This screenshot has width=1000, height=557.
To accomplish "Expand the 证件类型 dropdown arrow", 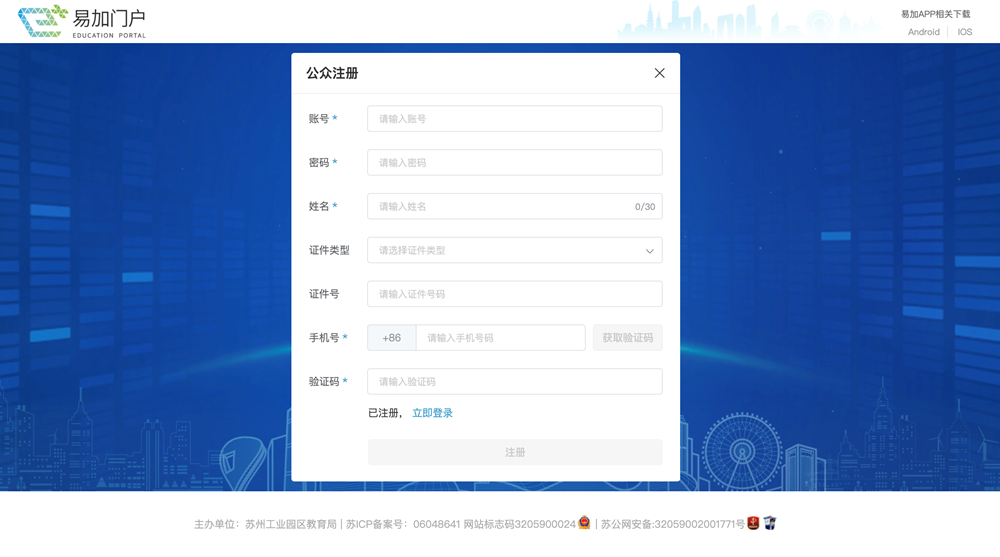I will point(649,251).
